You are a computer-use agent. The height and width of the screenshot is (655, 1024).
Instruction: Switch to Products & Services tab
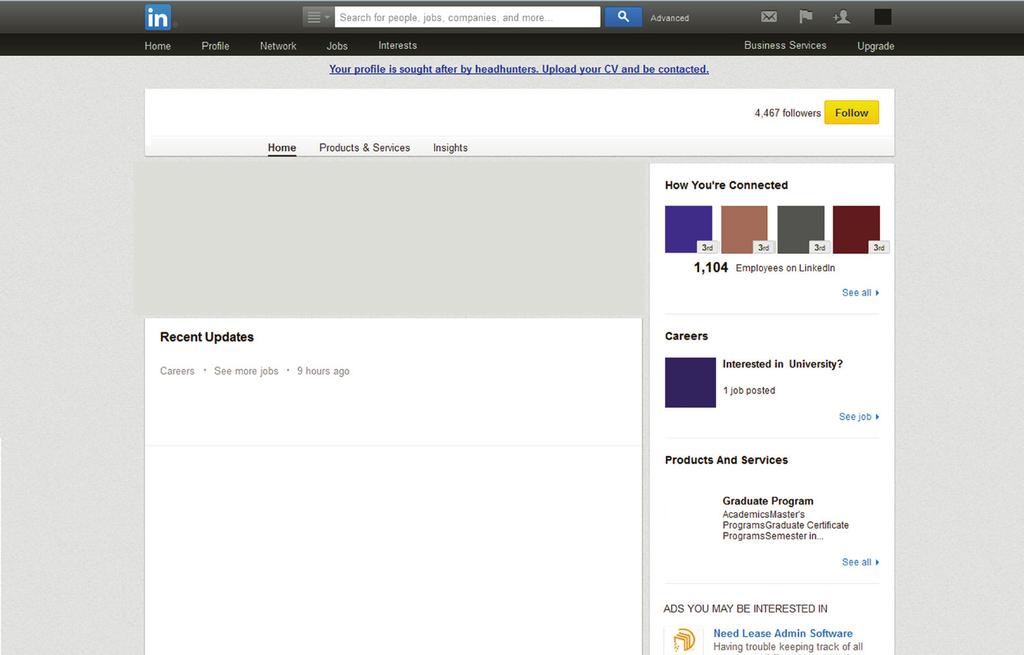click(x=364, y=148)
